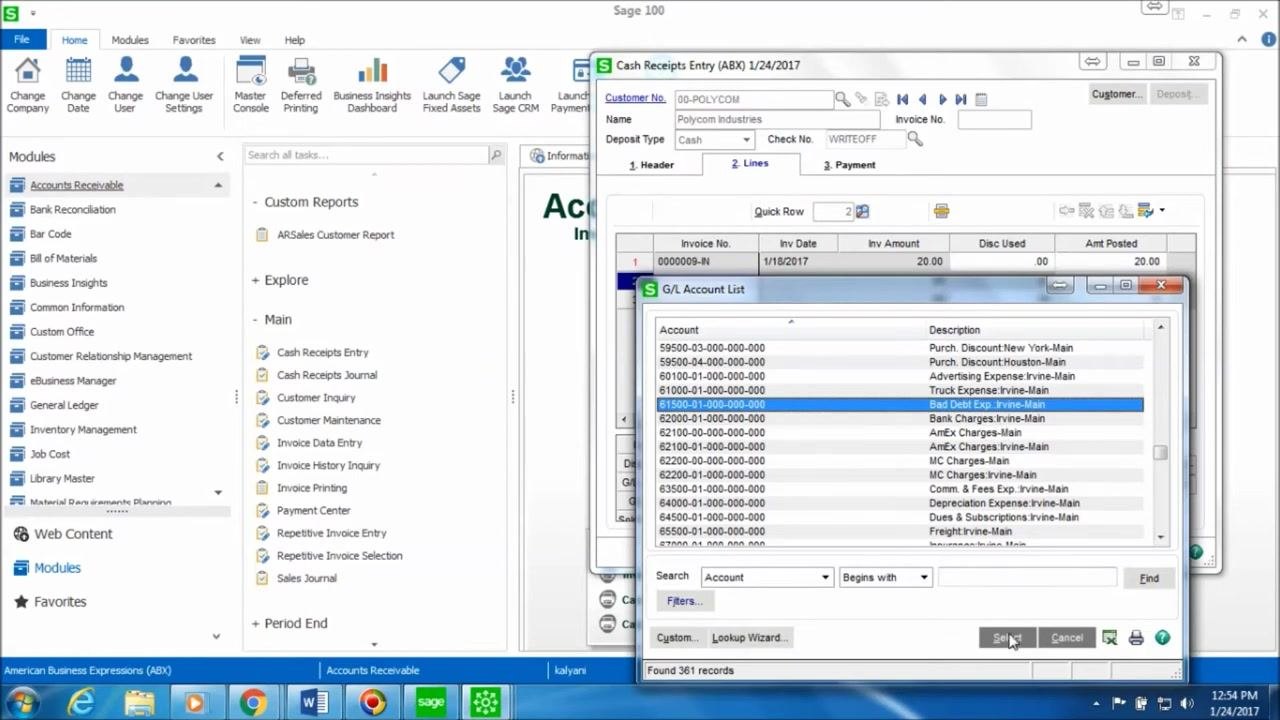Launch Sage Fixed Assets
Viewport: 1280px width, 720px height.
(x=451, y=85)
